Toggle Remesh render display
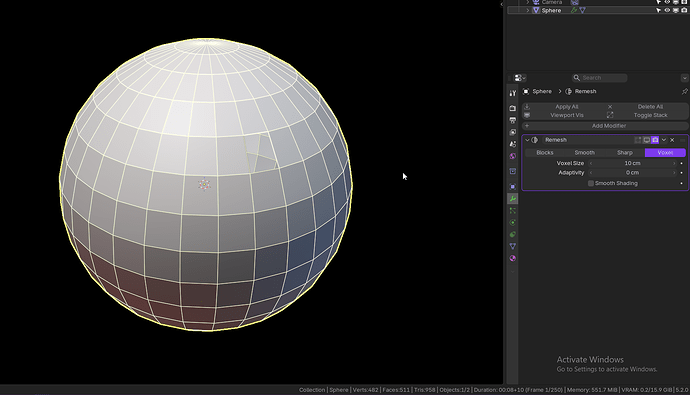The width and height of the screenshot is (690, 395). pyautogui.click(x=655, y=140)
